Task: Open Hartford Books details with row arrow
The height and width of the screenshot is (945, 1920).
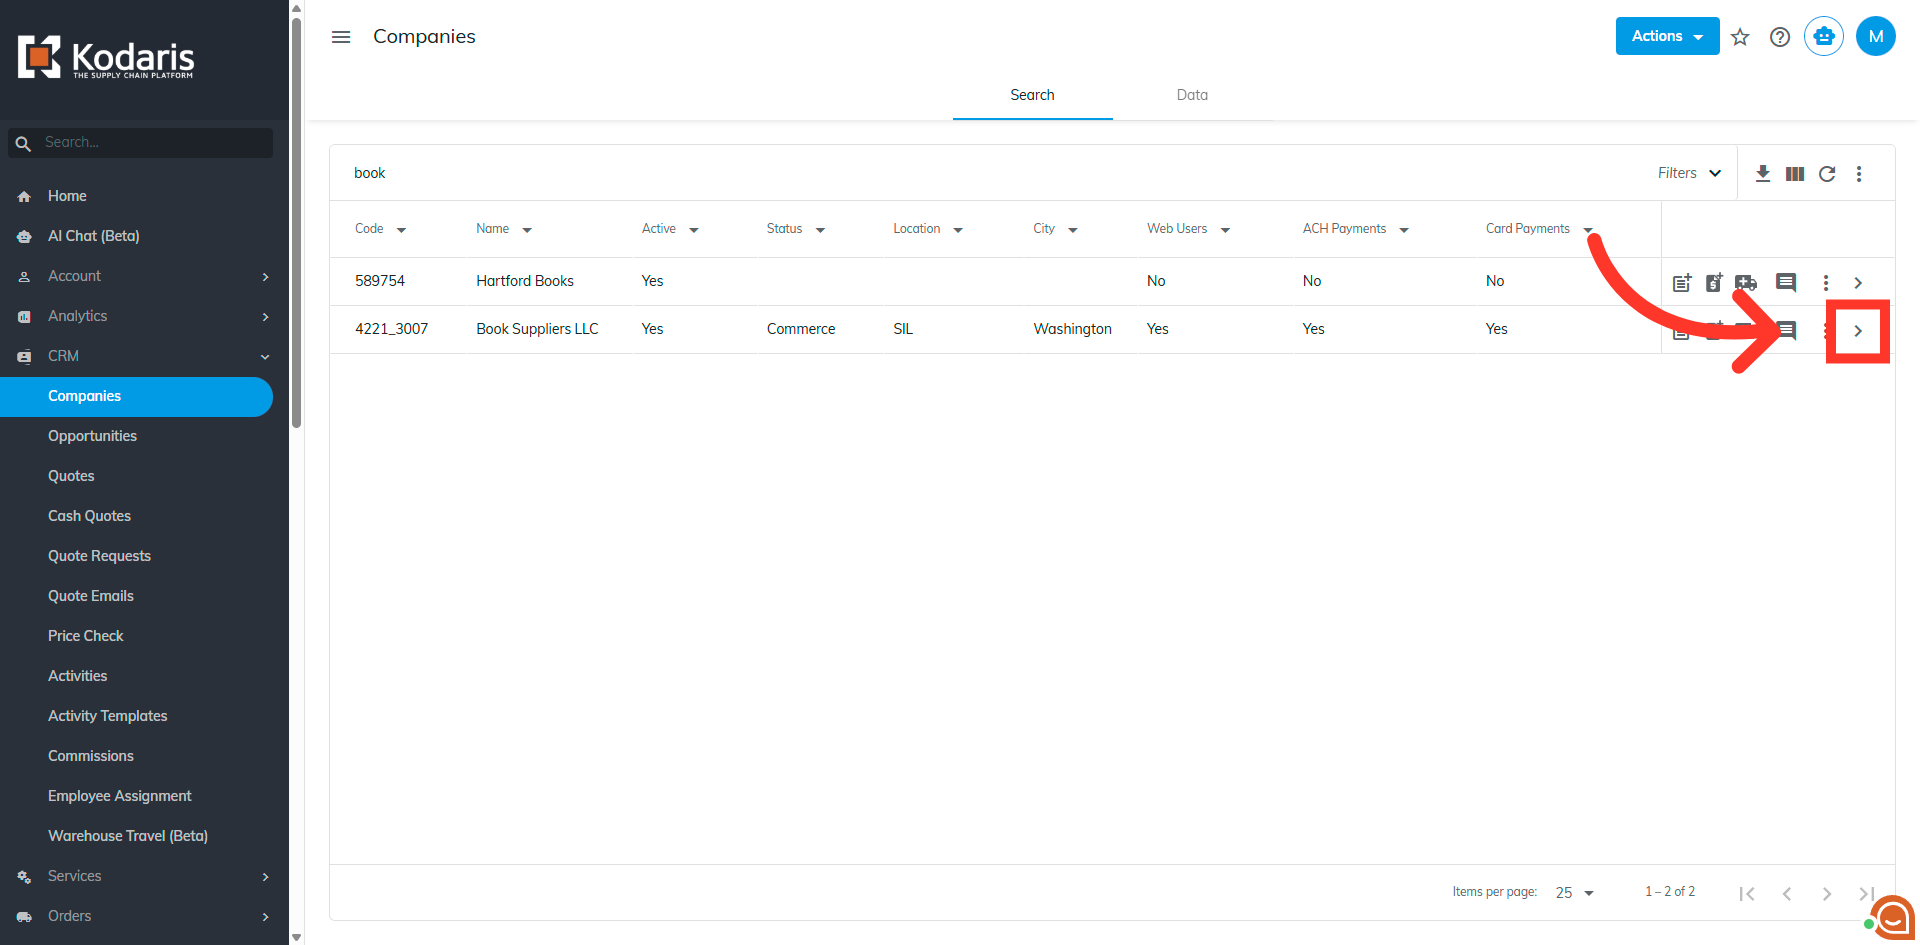Action: click(x=1858, y=283)
